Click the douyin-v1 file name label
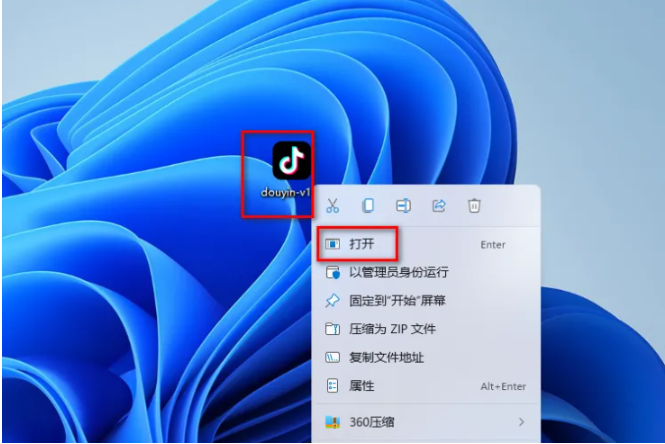665x444 pixels. click(285, 193)
